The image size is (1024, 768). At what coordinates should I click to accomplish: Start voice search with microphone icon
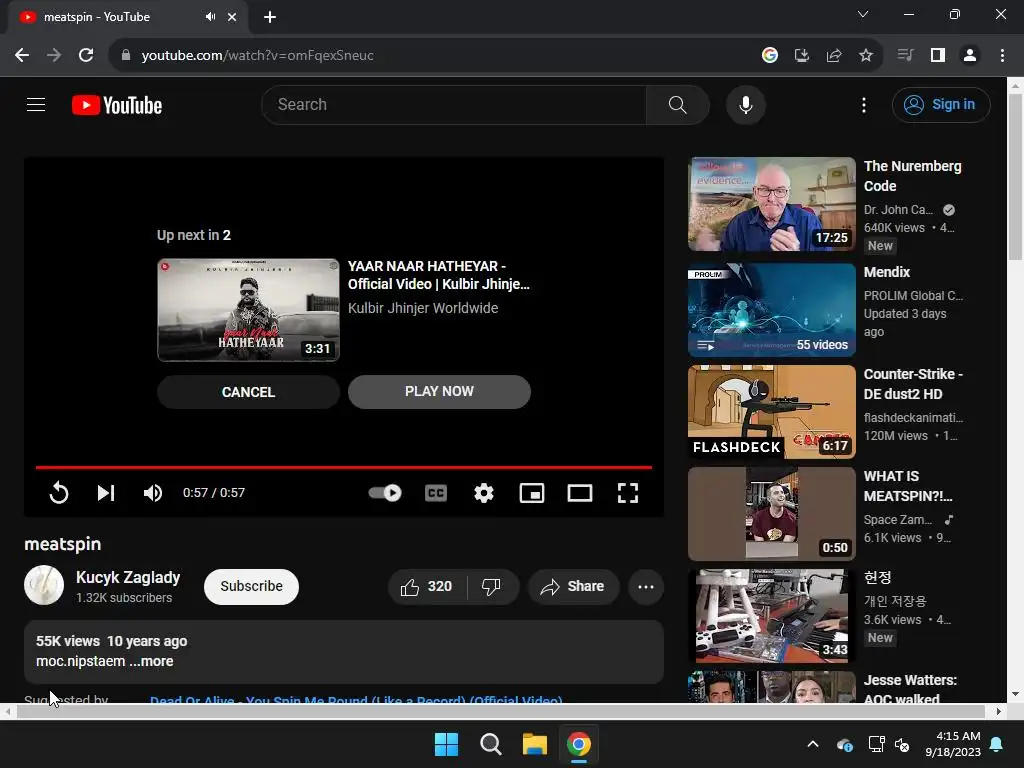click(745, 104)
